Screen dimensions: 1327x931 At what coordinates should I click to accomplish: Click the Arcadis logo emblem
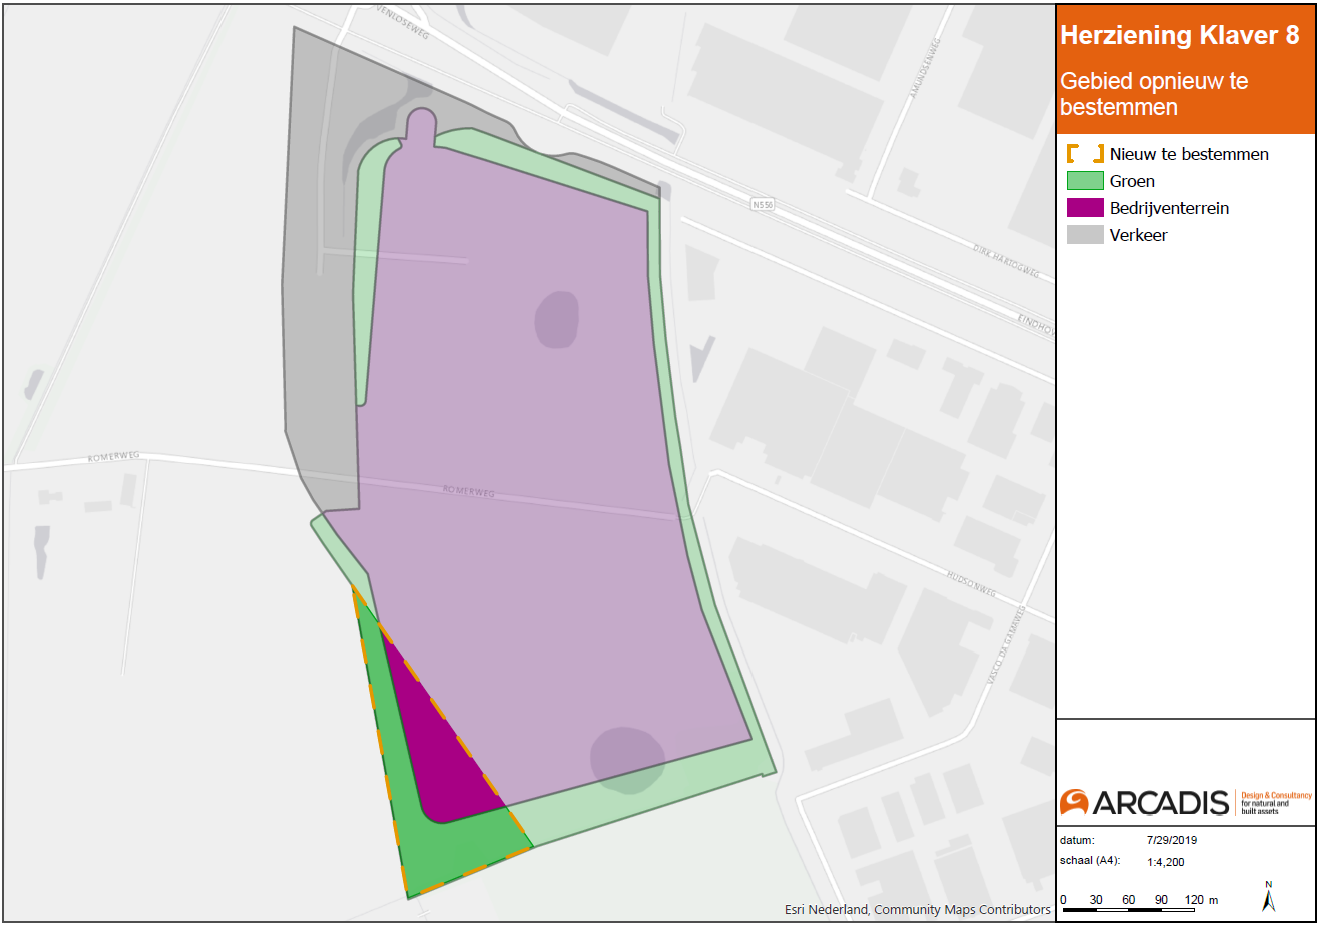[x=1074, y=801]
